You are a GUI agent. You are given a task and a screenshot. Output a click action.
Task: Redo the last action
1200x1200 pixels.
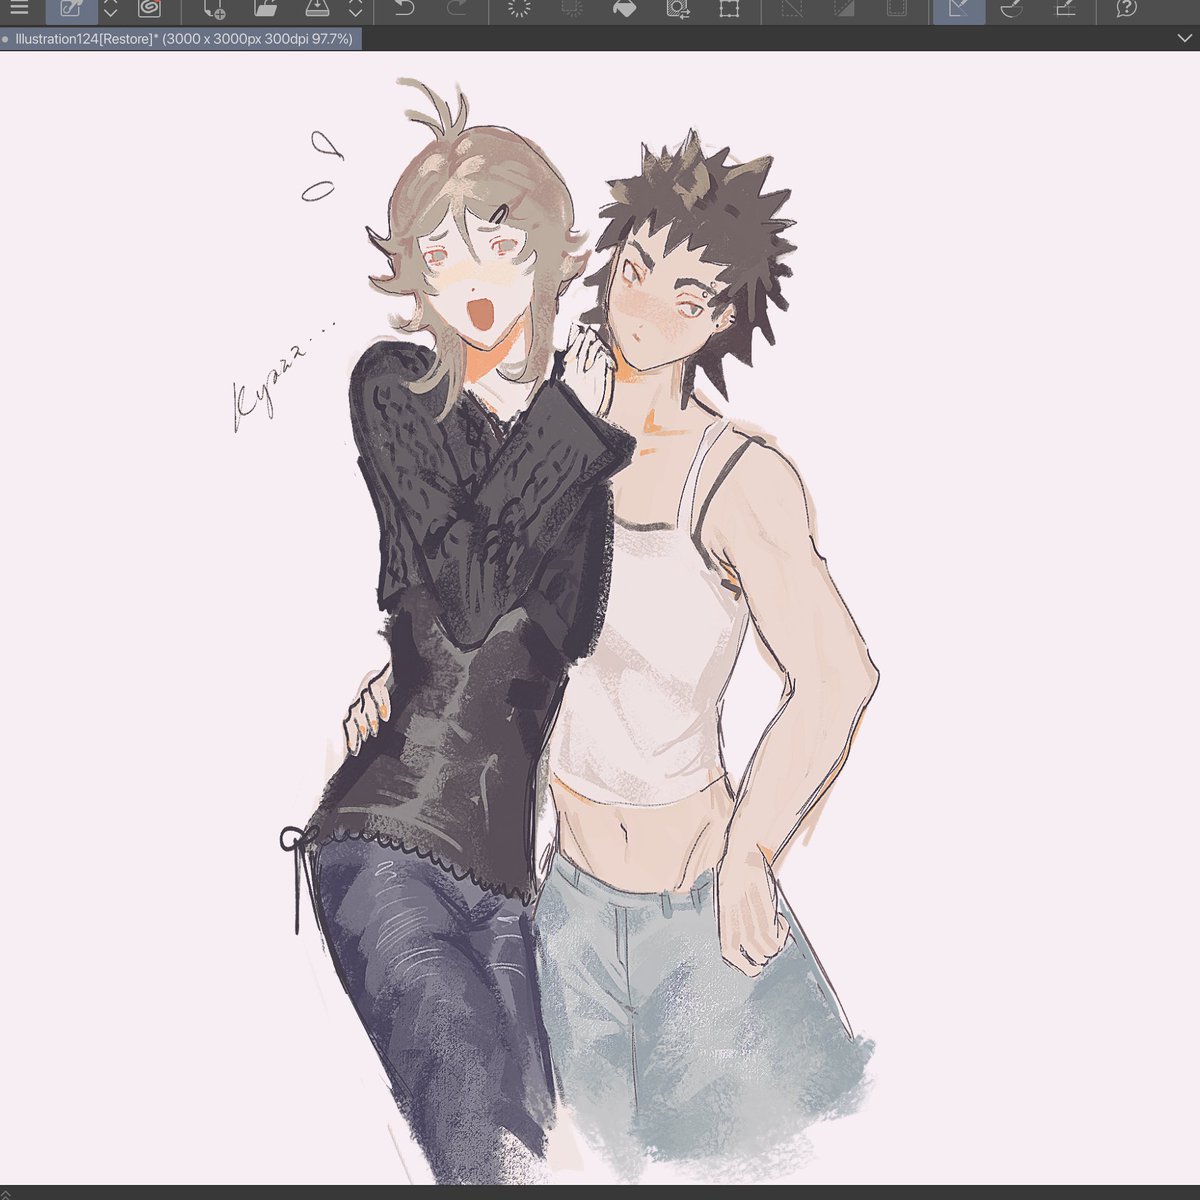[x=455, y=11]
